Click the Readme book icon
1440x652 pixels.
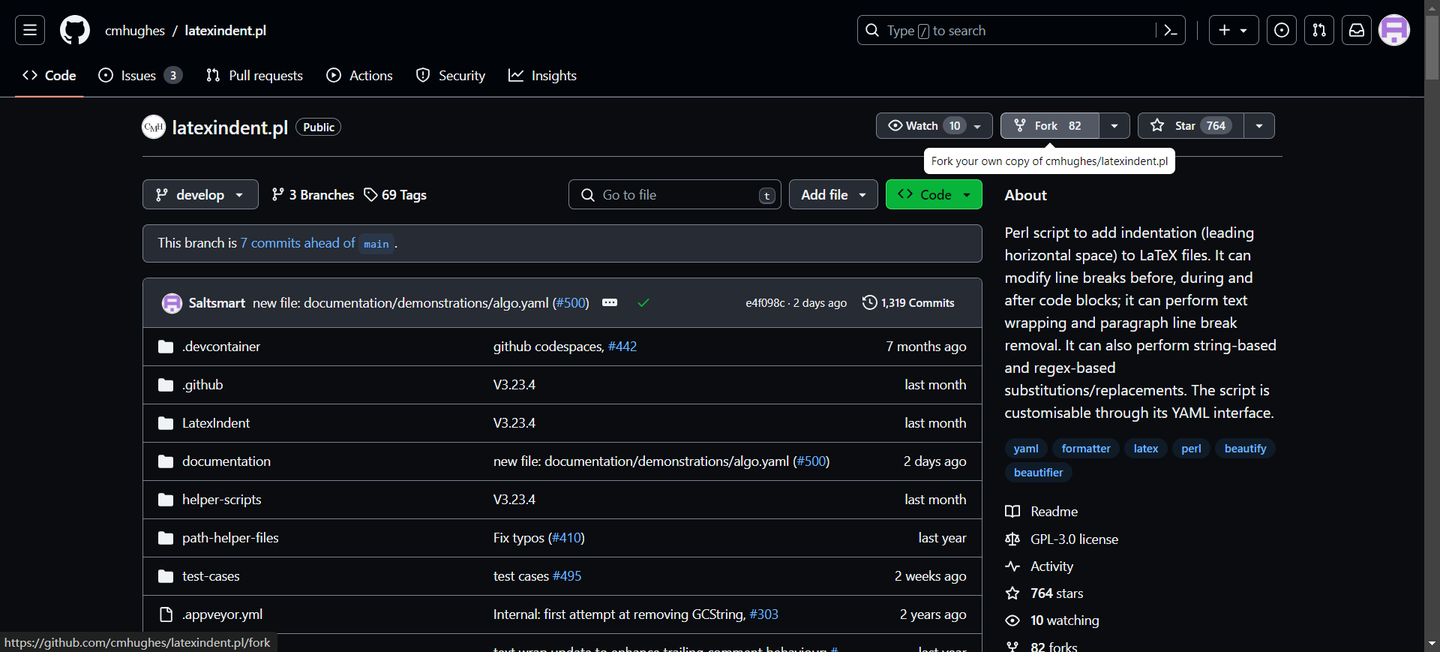1012,511
